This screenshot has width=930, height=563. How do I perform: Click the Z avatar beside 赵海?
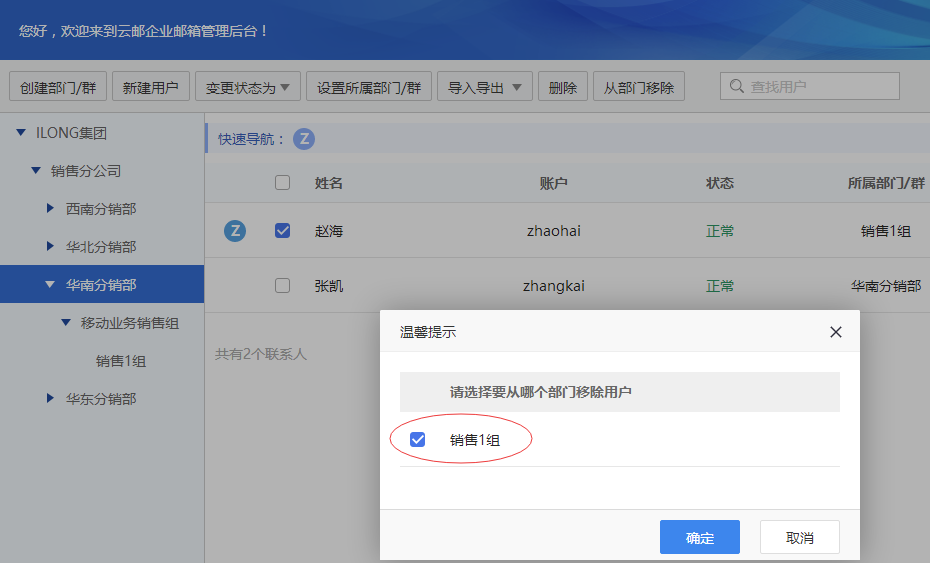(x=235, y=231)
